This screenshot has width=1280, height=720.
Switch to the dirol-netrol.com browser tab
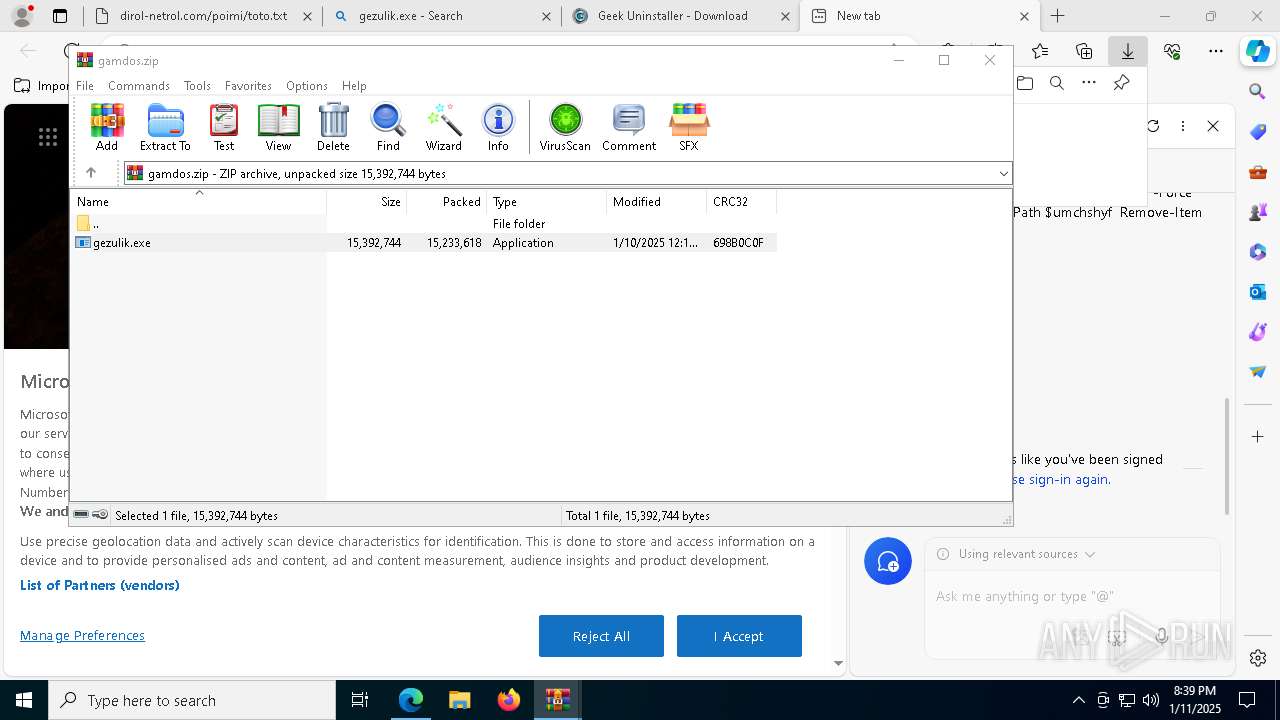coord(203,16)
